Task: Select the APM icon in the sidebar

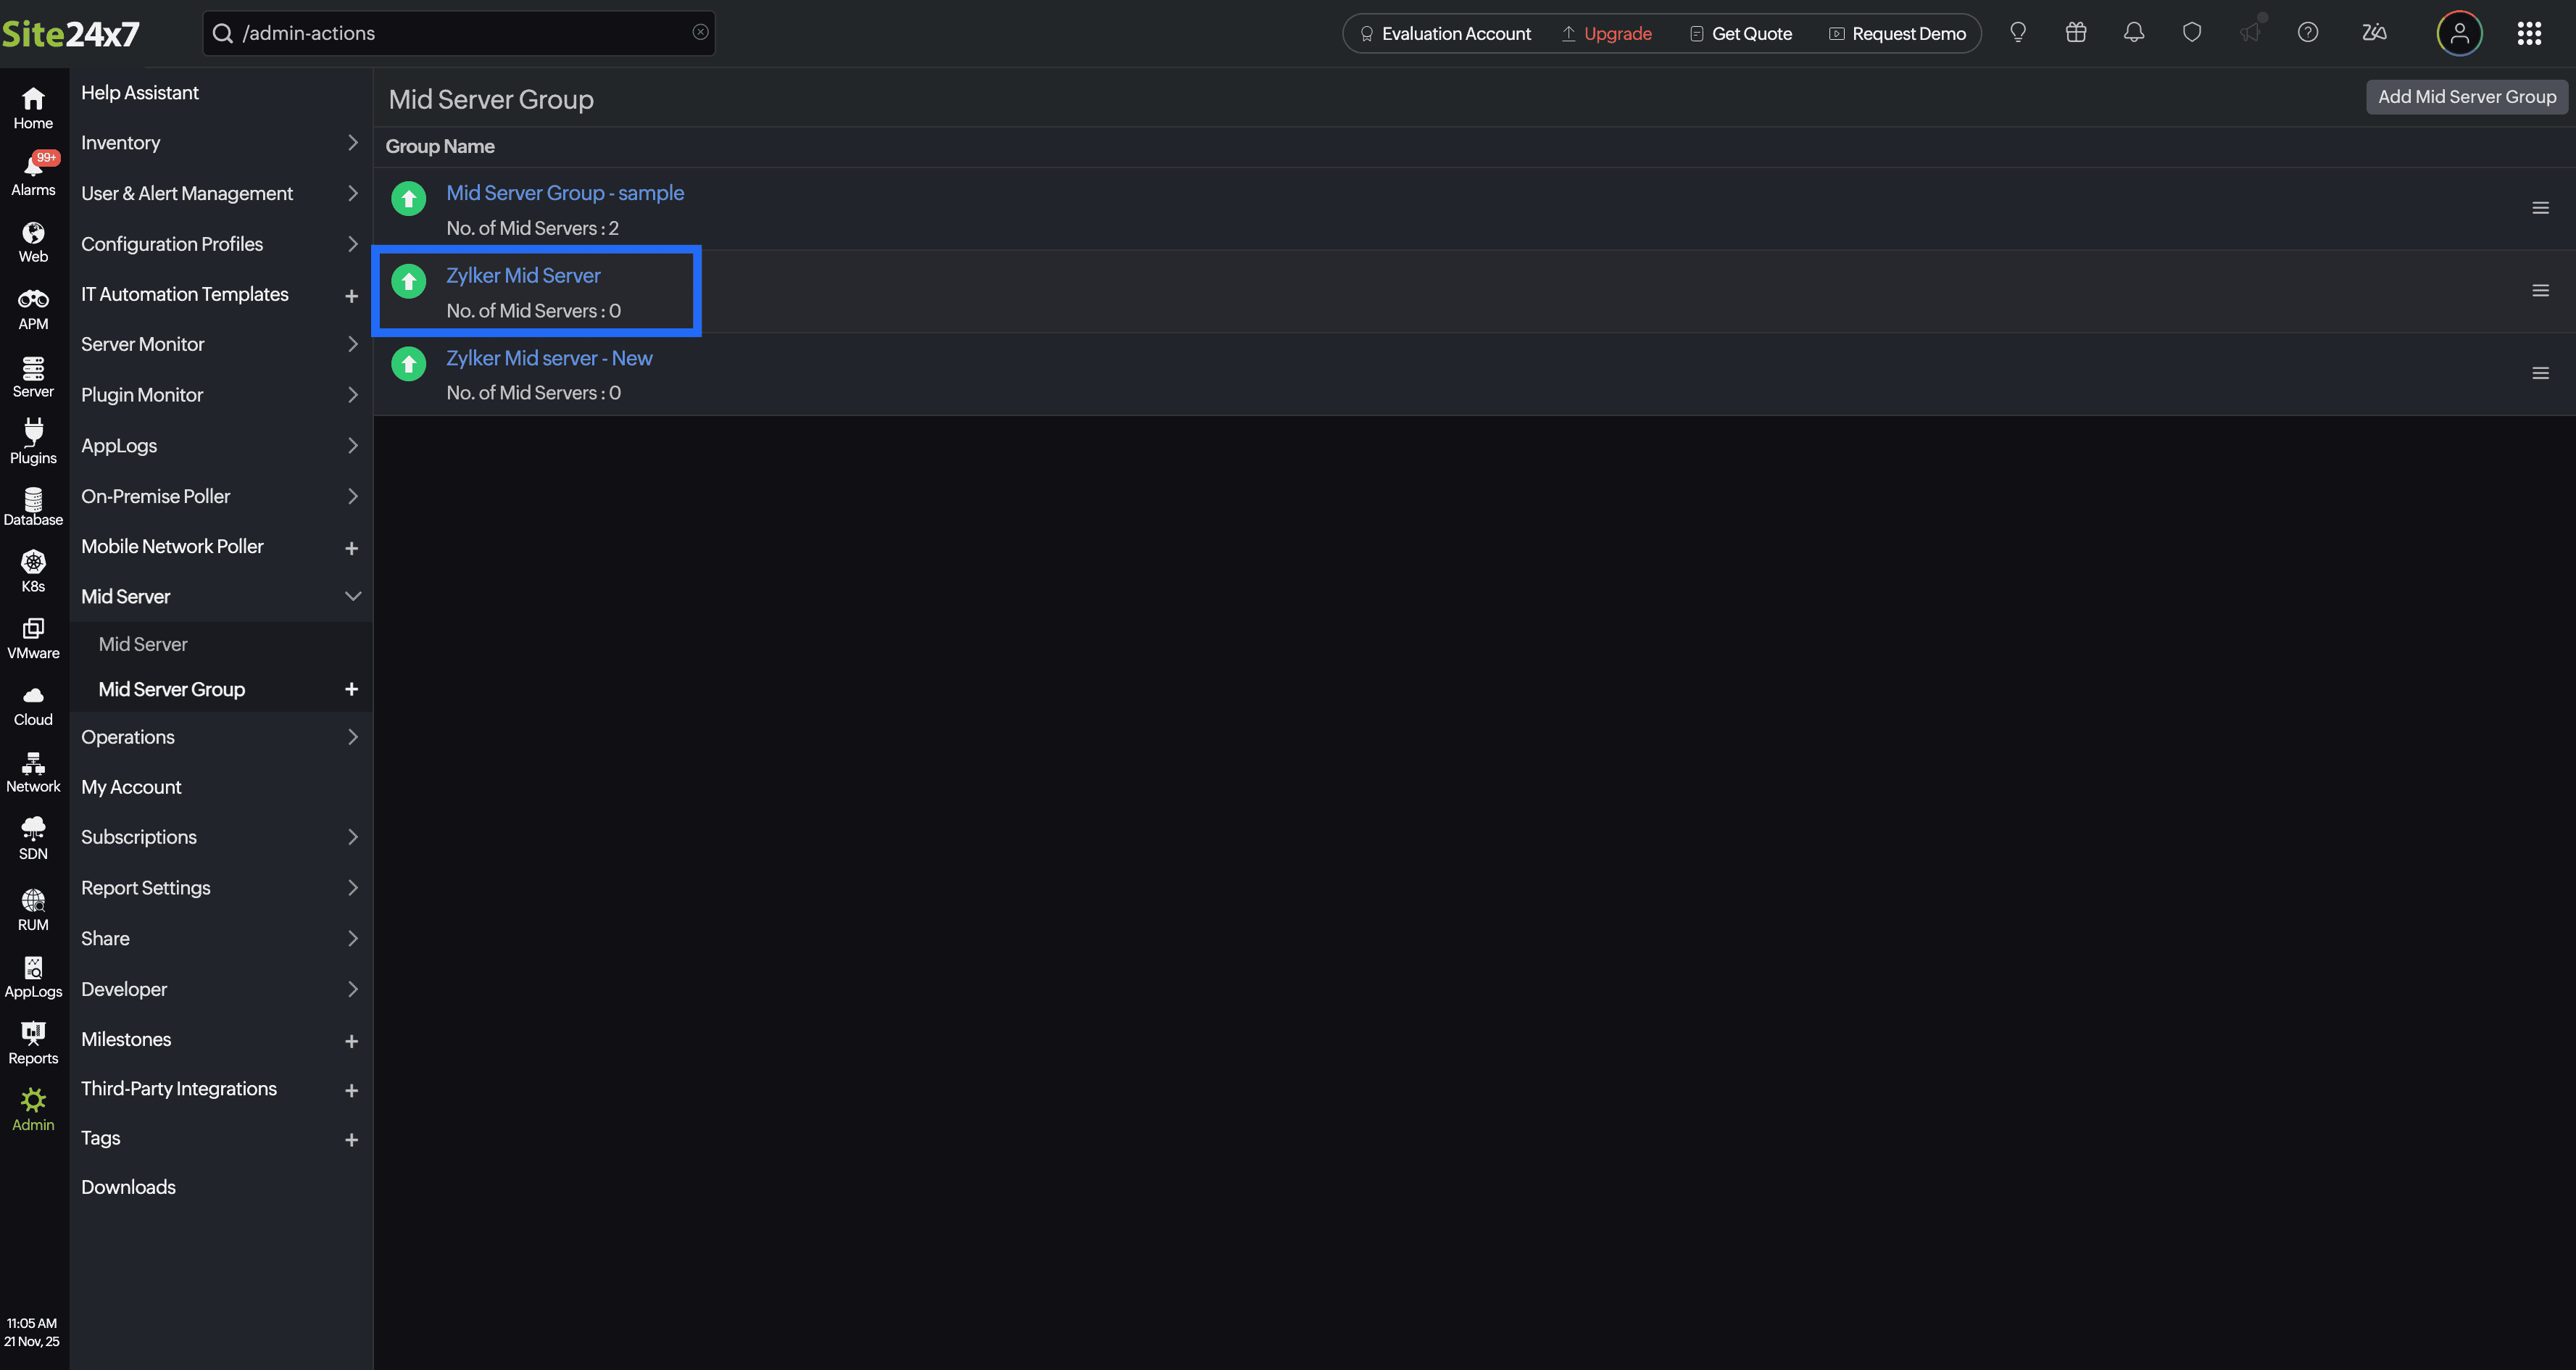Action: [x=33, y=306]
